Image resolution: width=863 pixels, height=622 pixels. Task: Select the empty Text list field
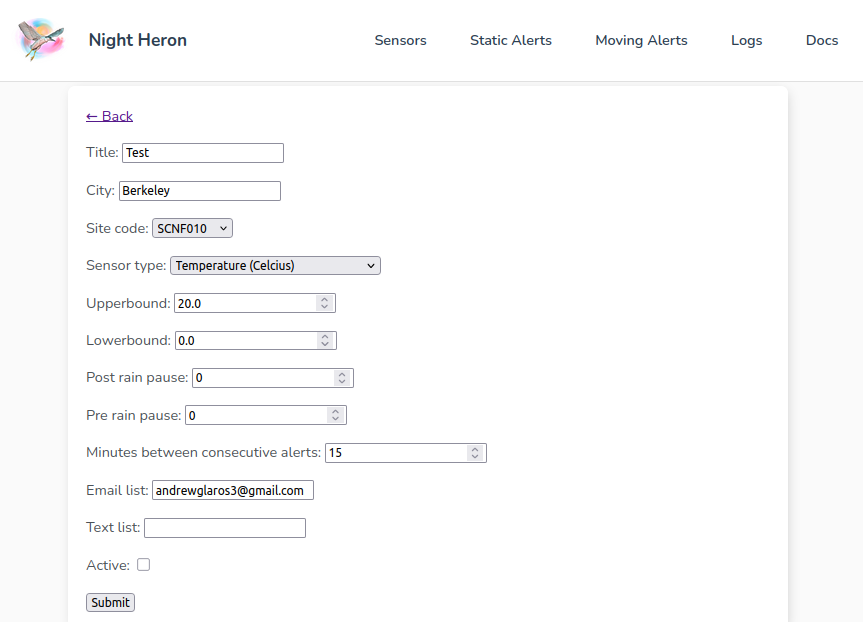224,528
